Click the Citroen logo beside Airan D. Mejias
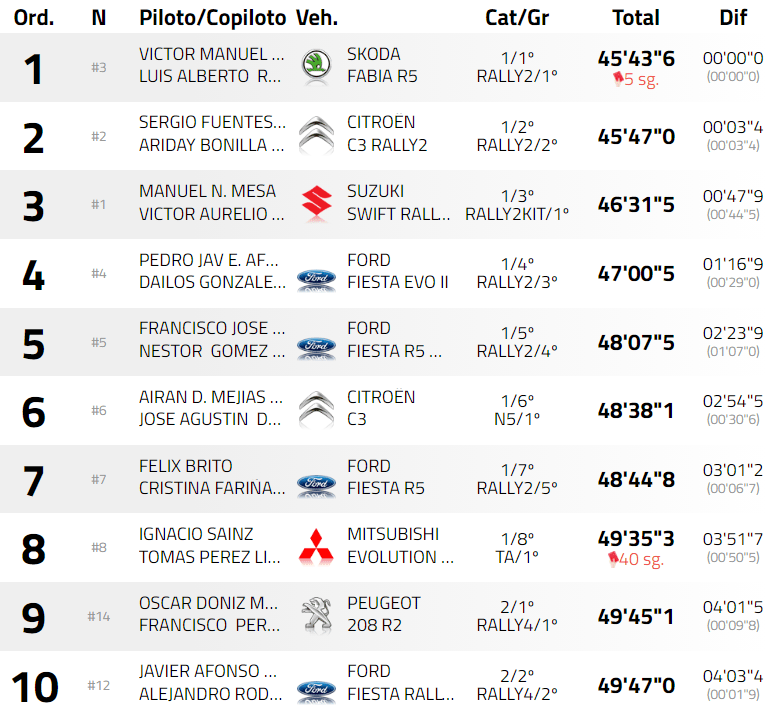 (x=316, y=409)
